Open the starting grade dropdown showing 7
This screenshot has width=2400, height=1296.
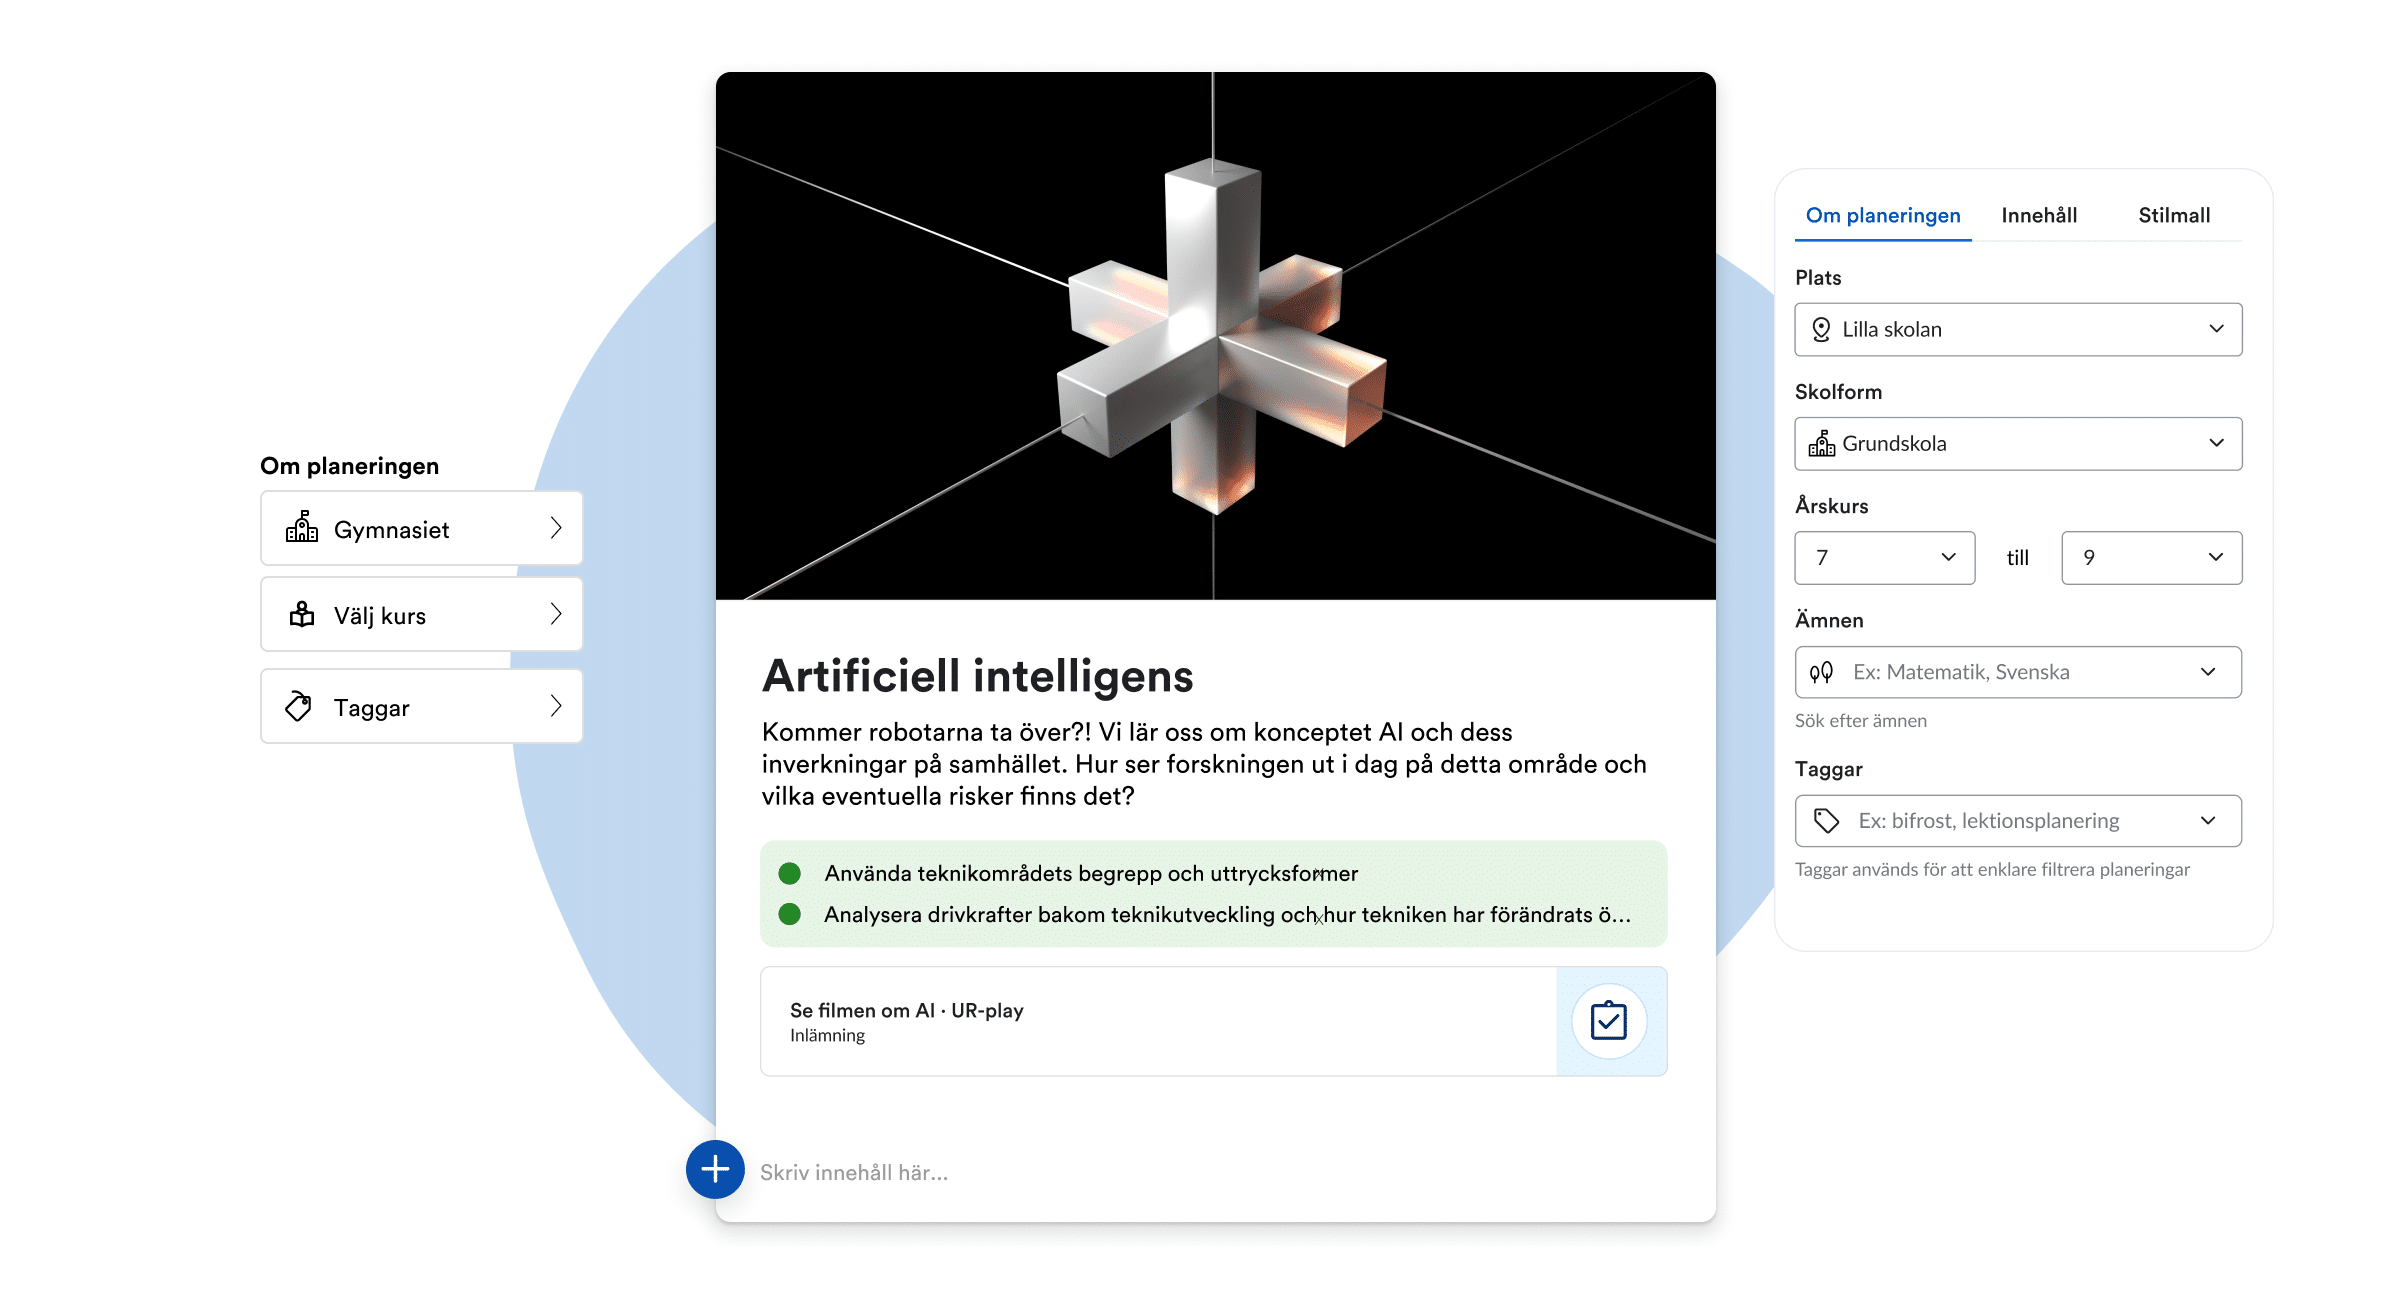coord(1884,557)
